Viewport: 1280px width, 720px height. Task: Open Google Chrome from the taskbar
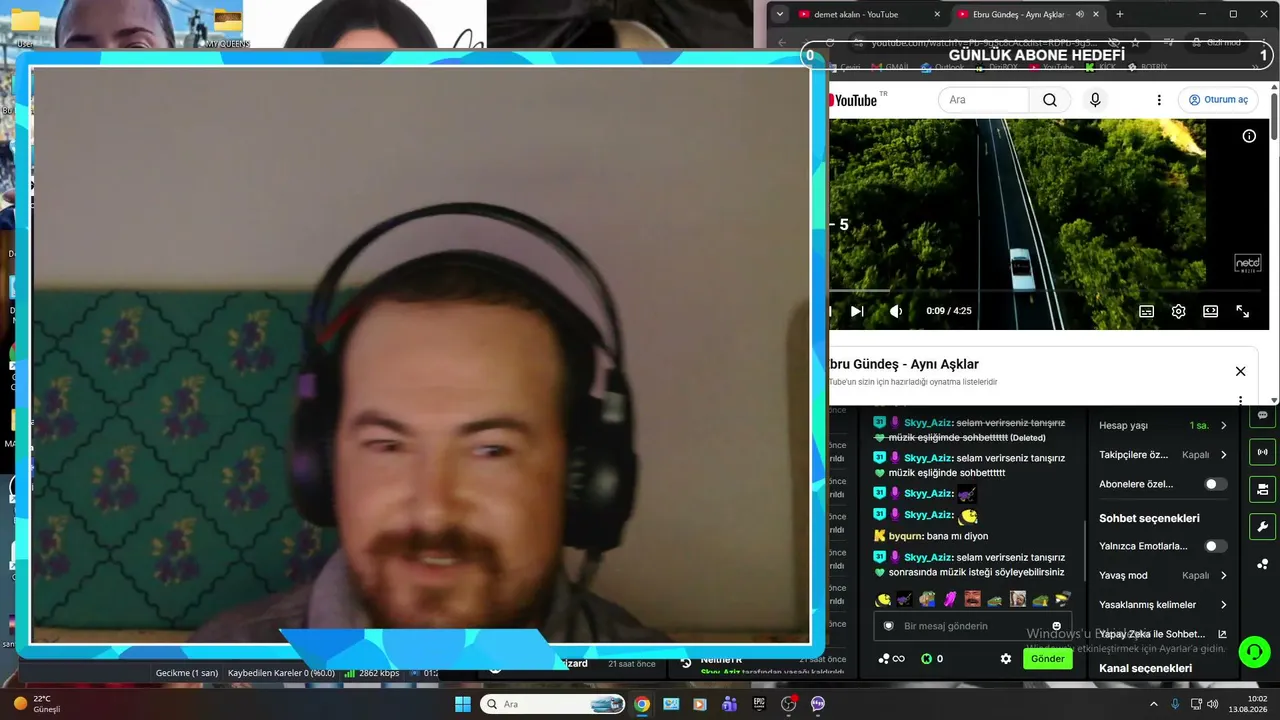click(642, 704)
